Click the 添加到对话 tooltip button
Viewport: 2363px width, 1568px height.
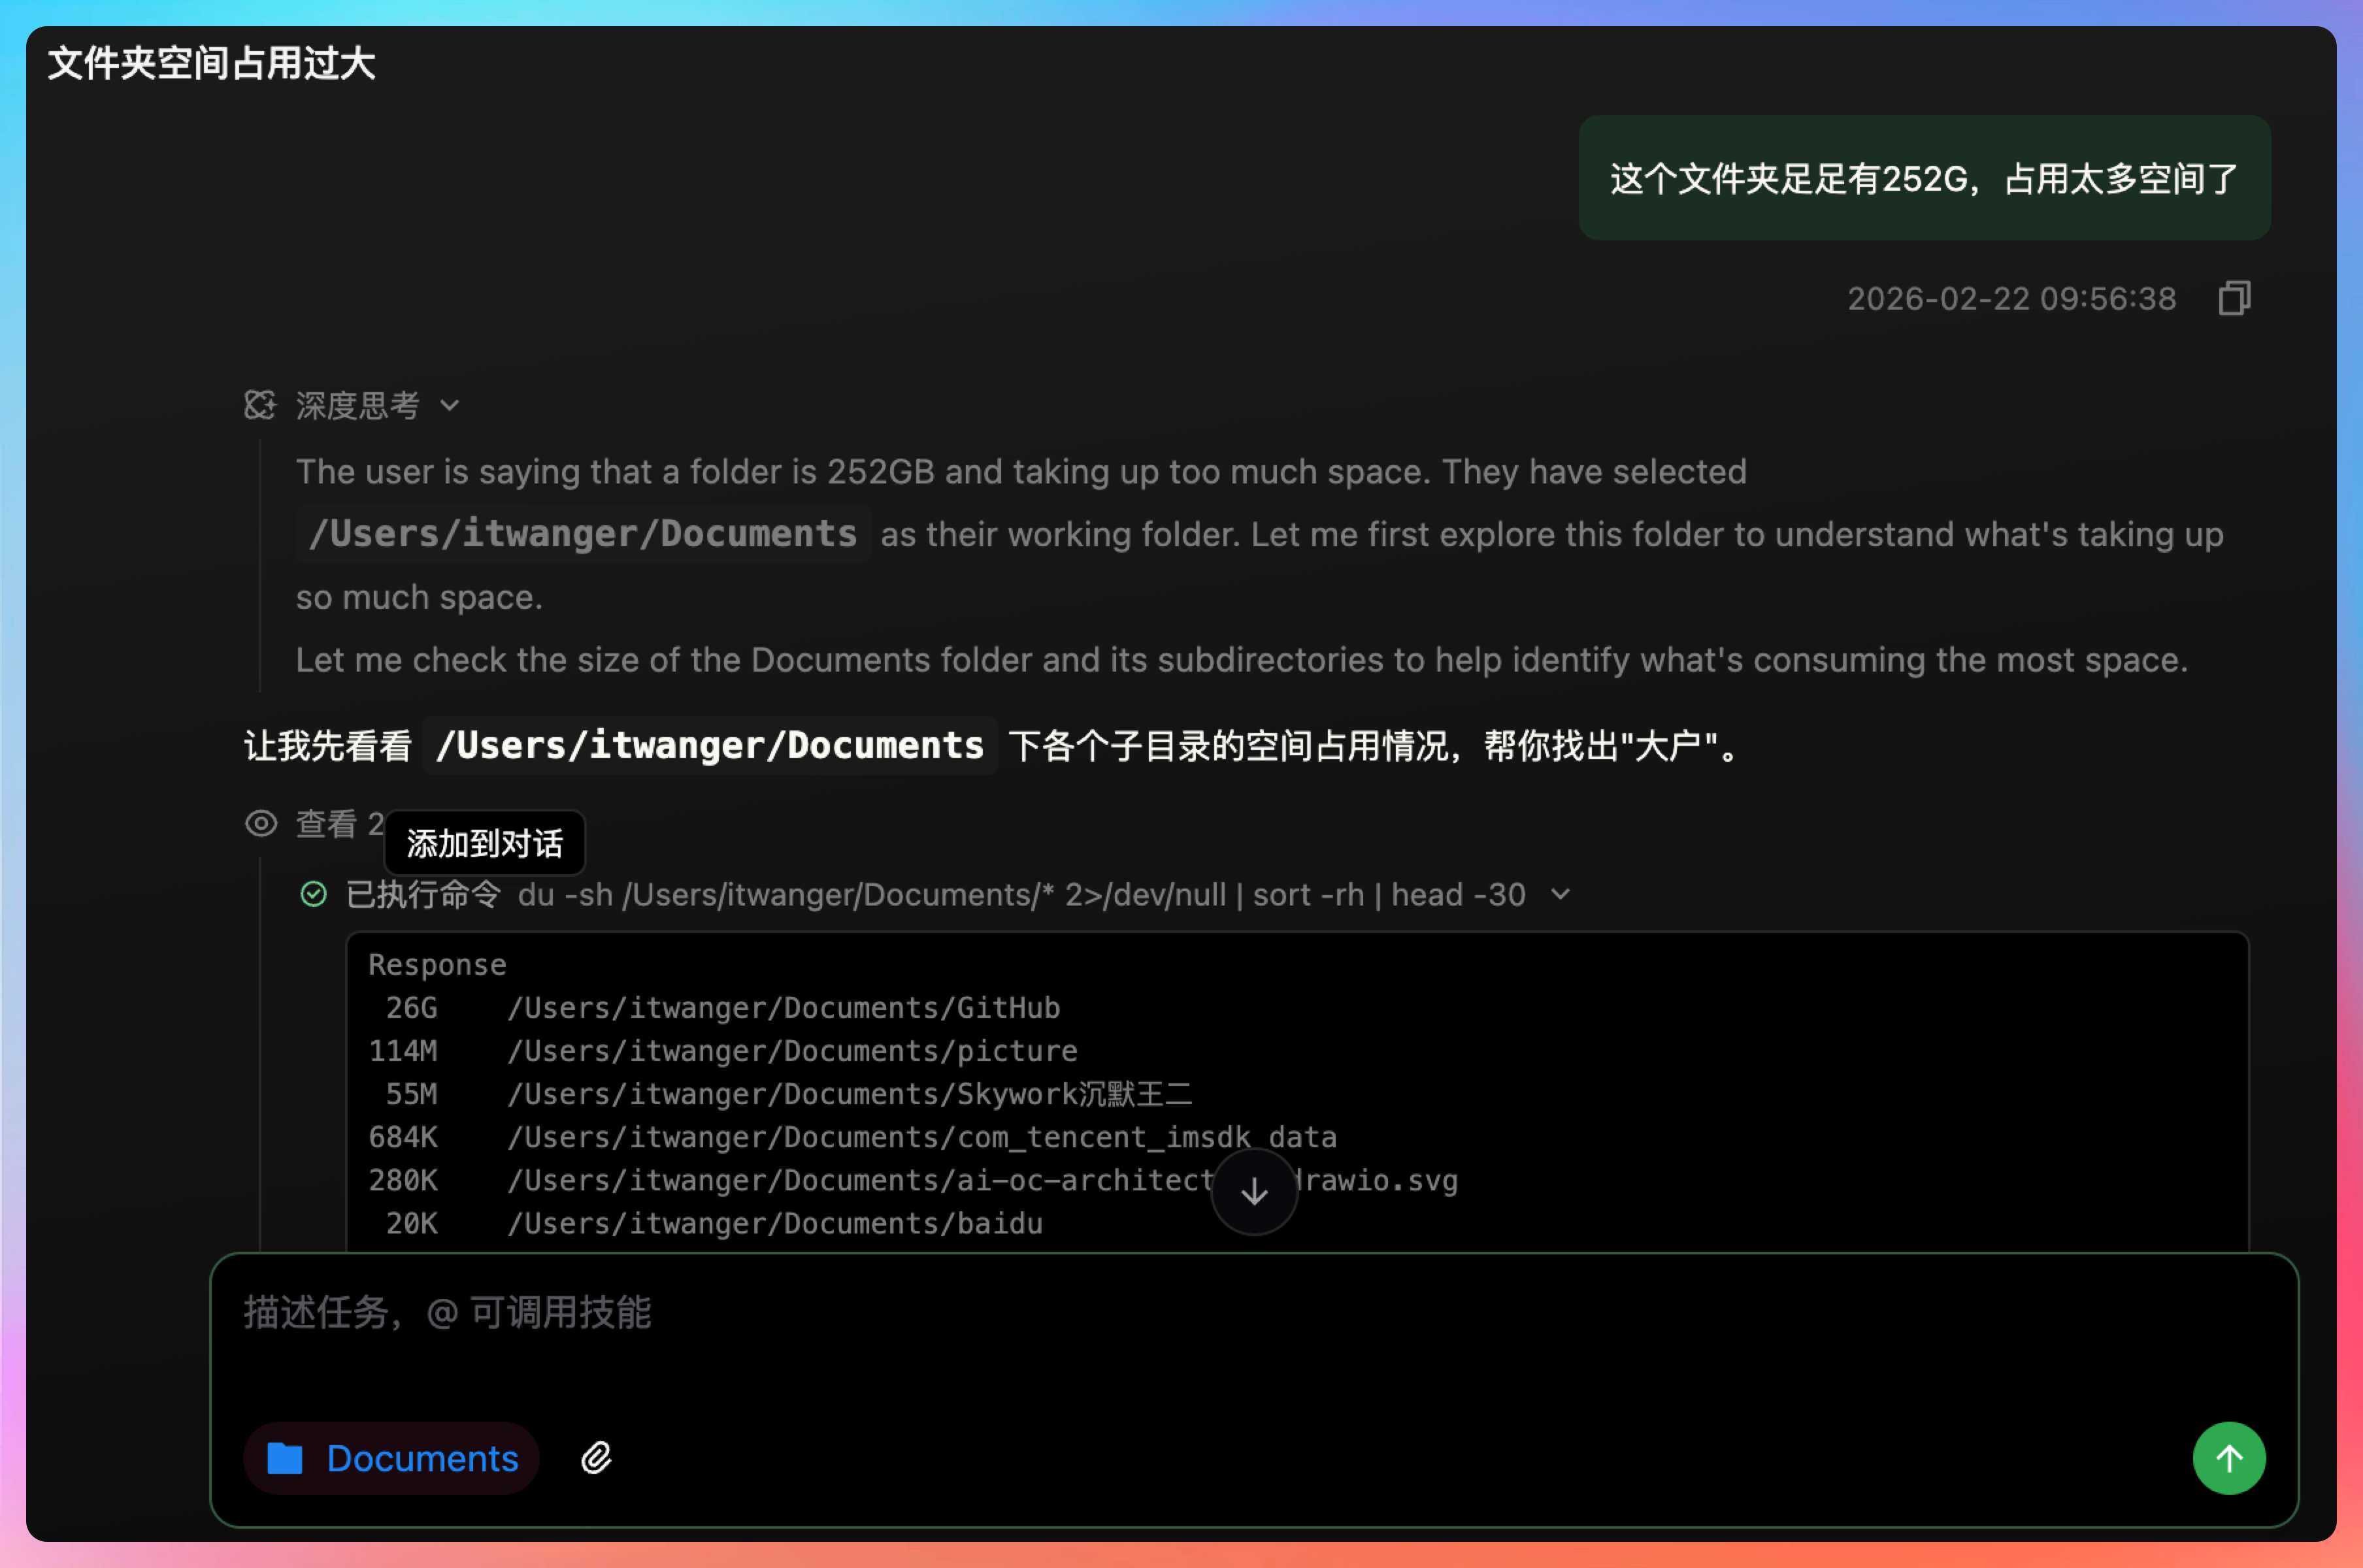coord(485,843)
